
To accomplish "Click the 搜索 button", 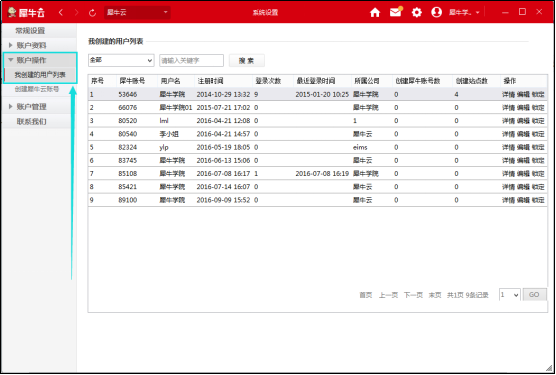I will pyautogui.click(x=246, y=61).
